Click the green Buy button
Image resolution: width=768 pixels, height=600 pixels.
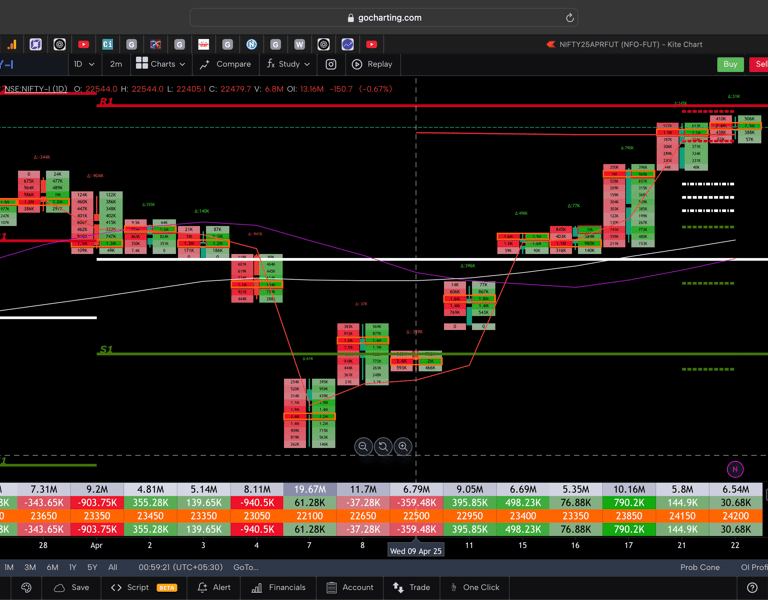pos(730,64)
